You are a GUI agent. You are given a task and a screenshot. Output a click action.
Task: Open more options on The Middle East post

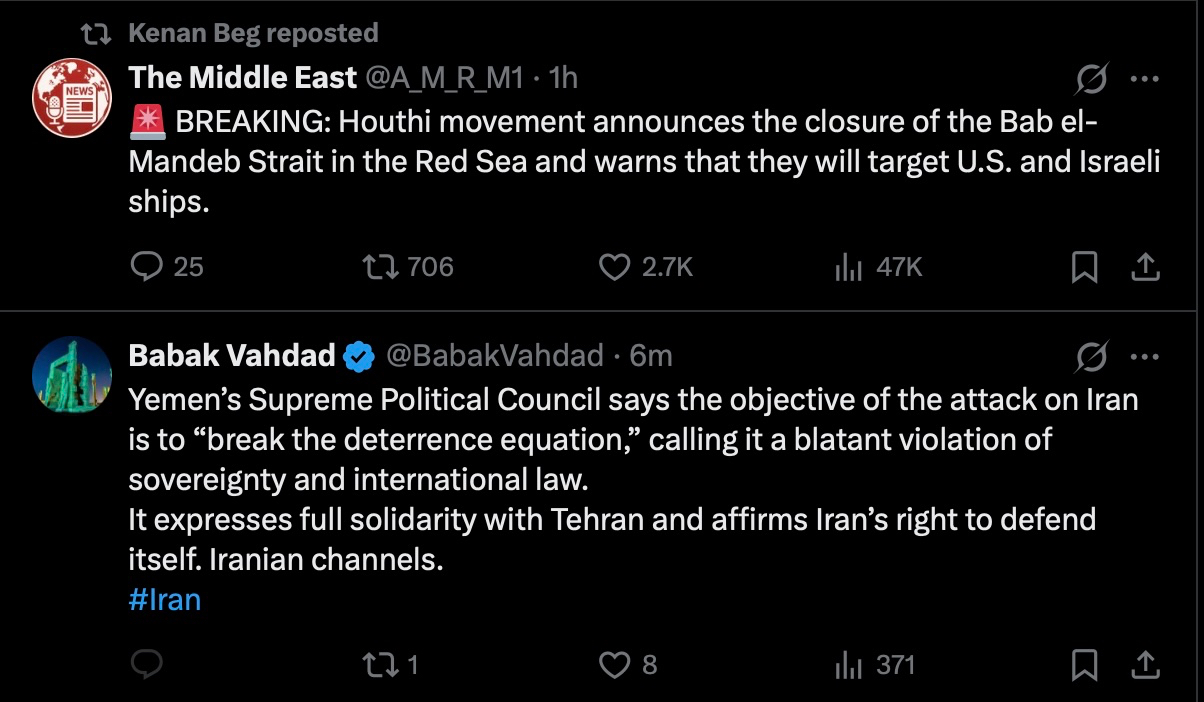(1144, 78)
